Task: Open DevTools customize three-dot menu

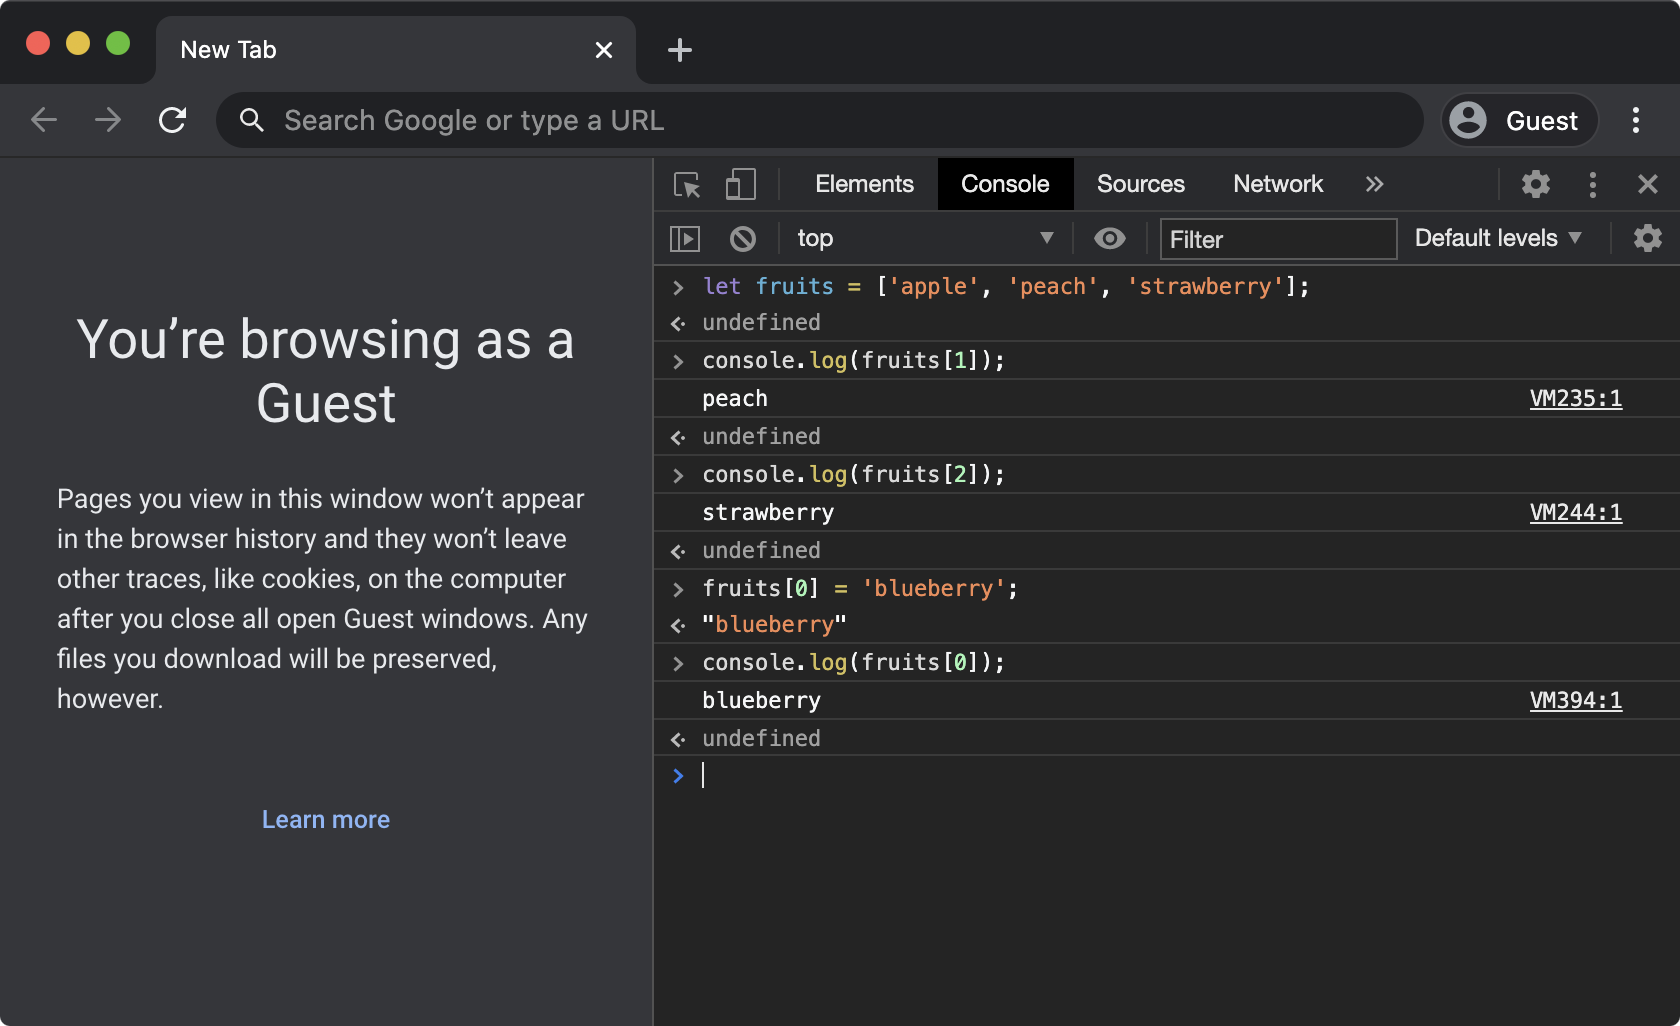Action: (x=1593, y=184)
